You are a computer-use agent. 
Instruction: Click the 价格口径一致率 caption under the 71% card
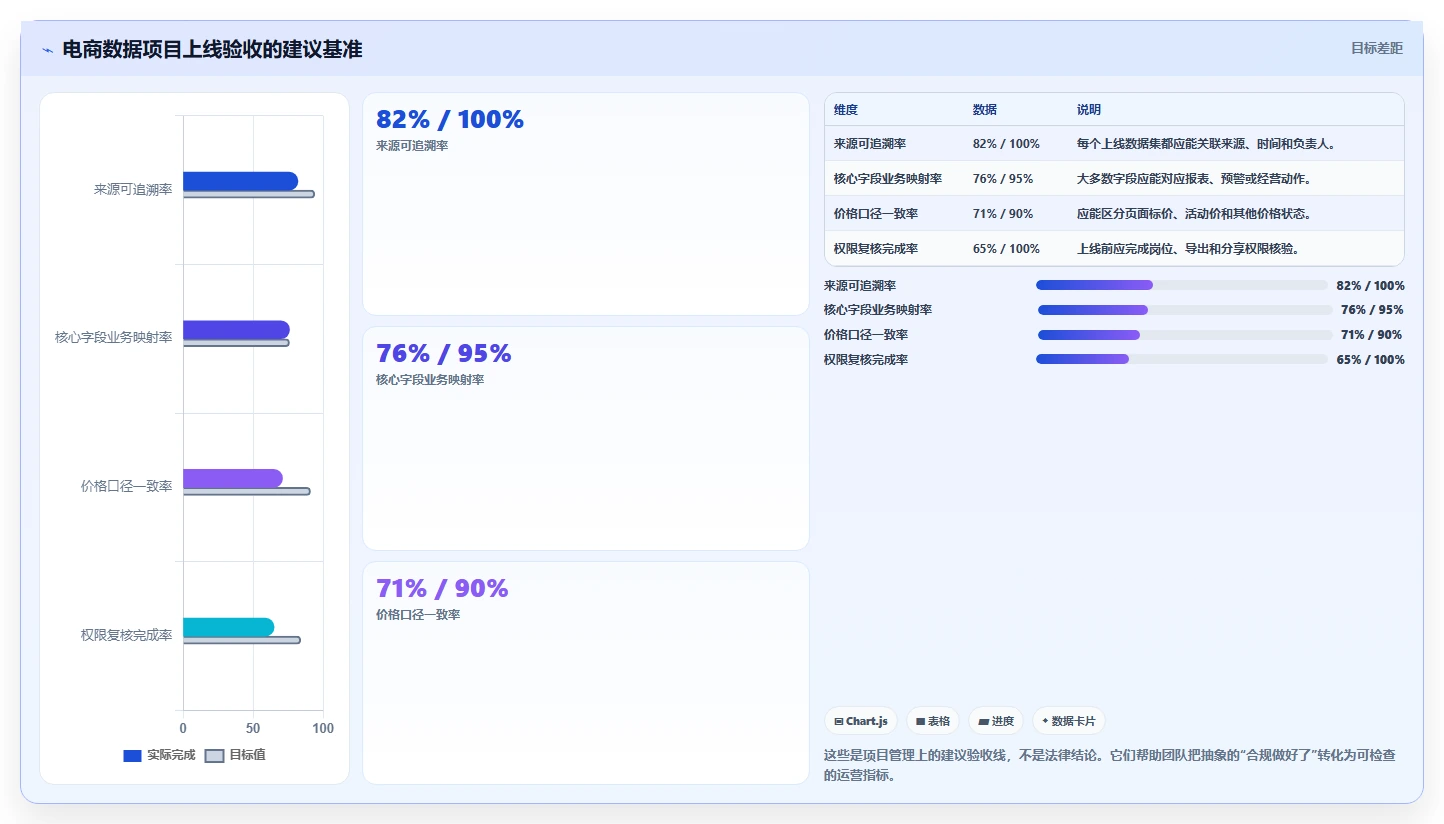[418, 615]
